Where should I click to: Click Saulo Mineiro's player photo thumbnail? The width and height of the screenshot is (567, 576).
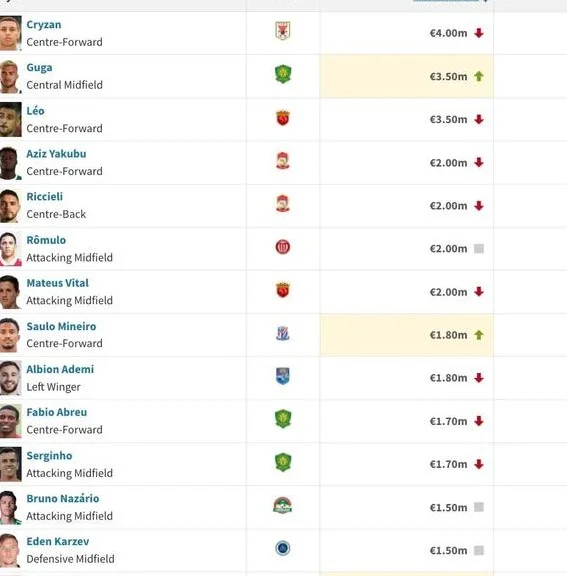coord(10,335)
